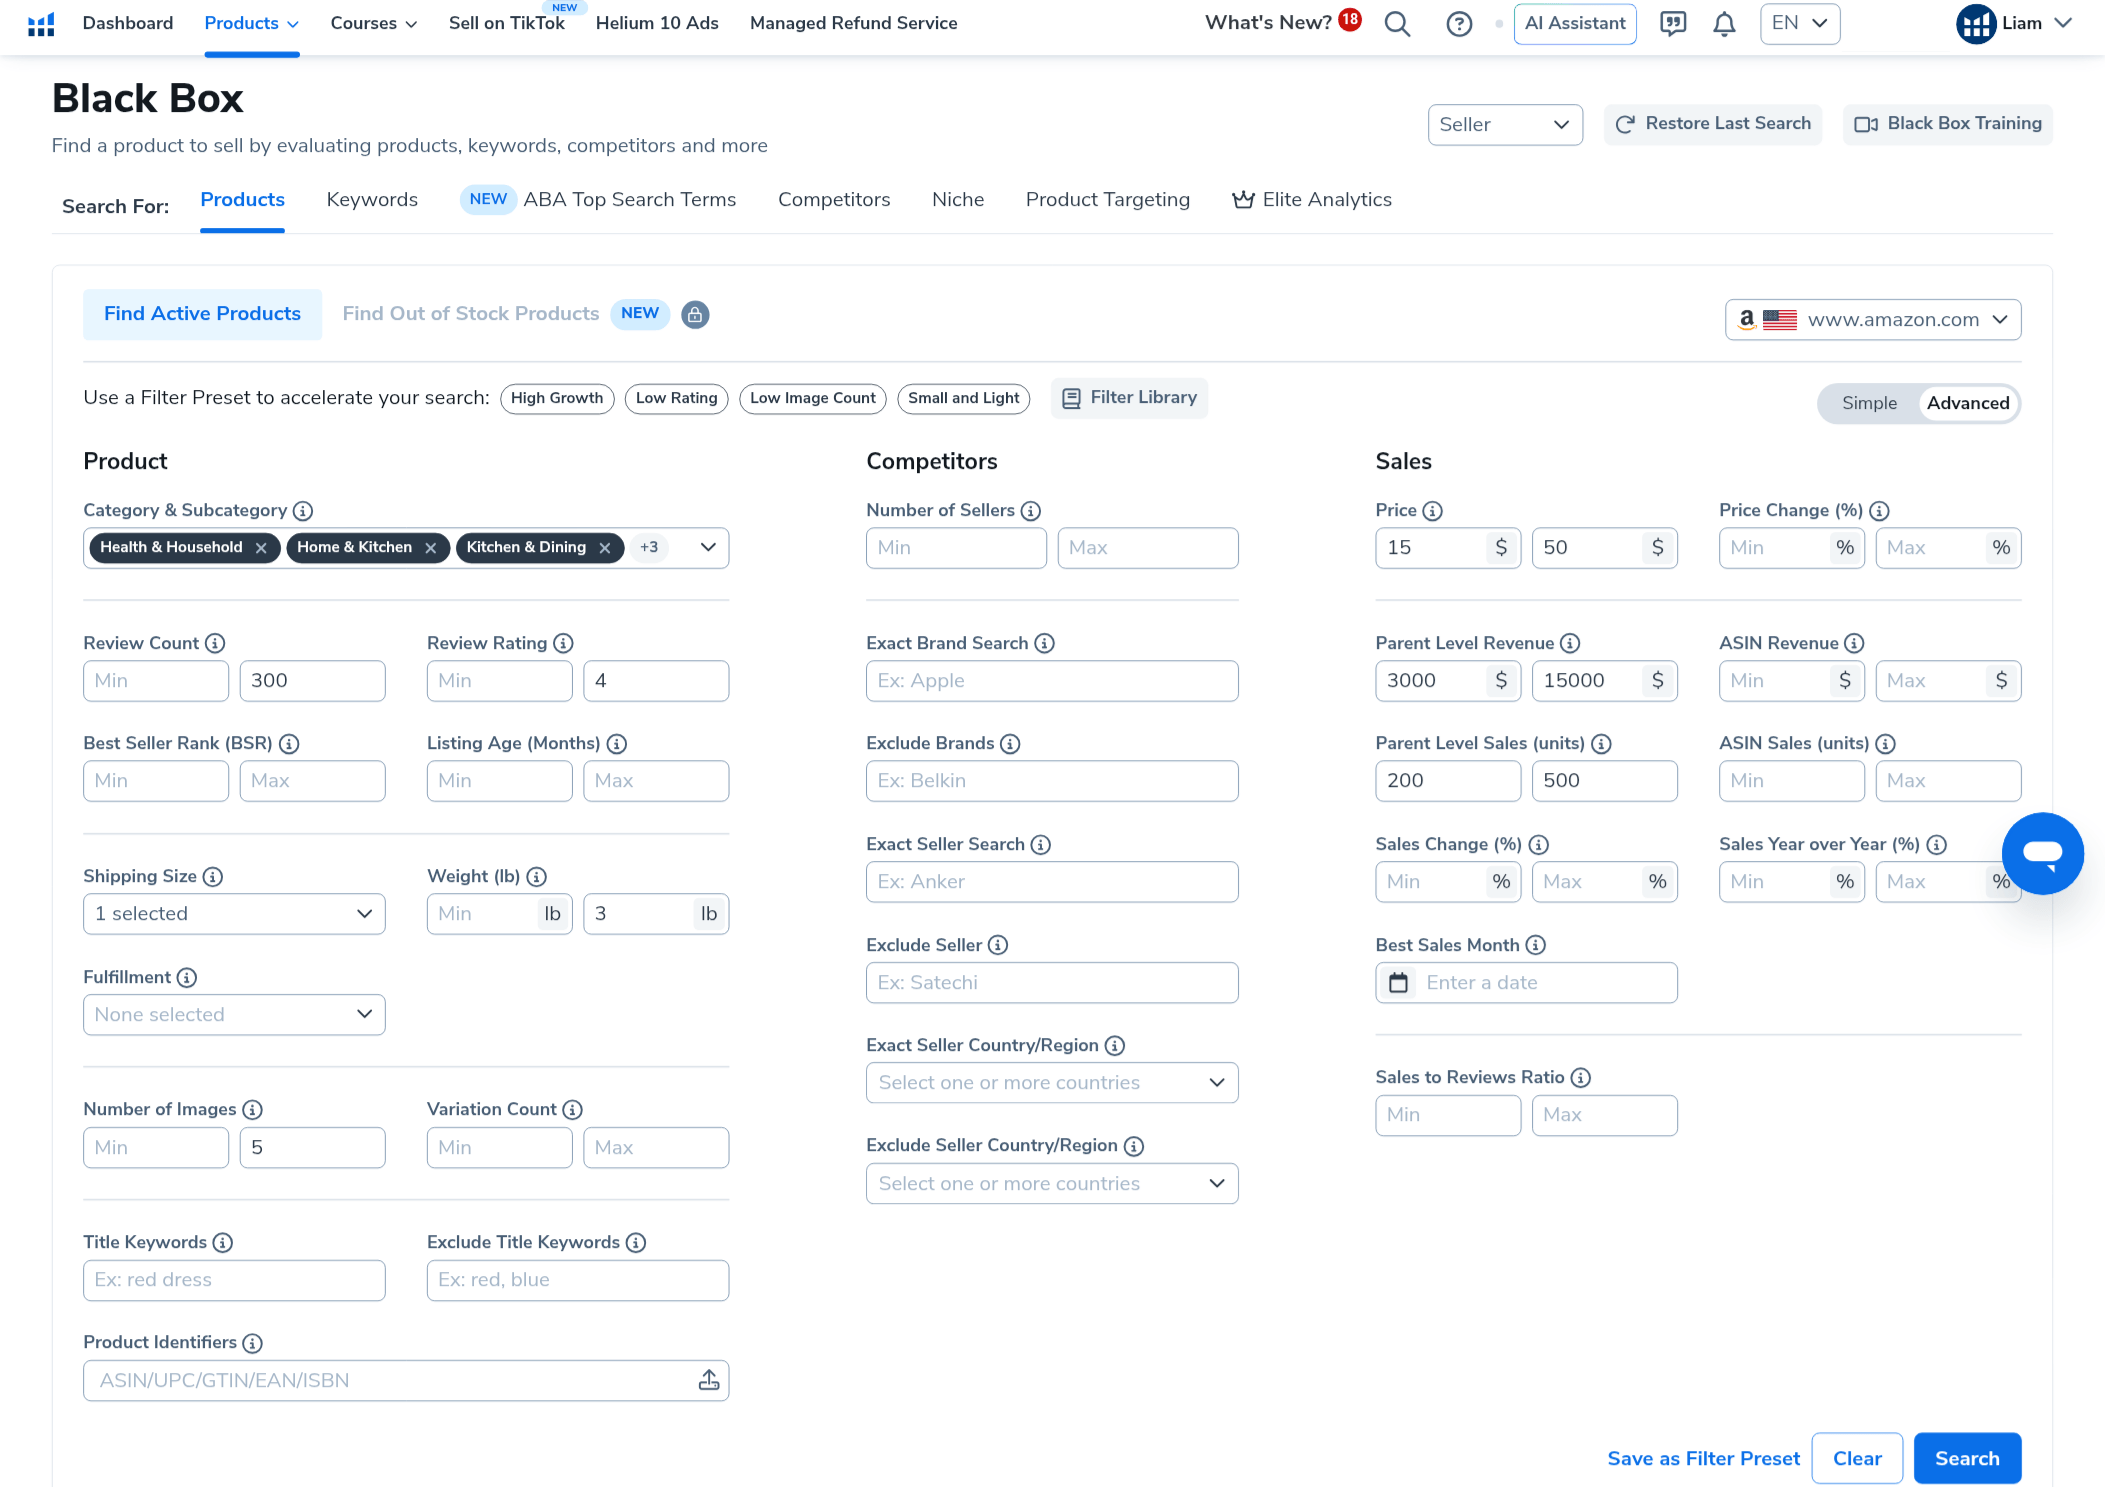This screenshot has width=2105, height=1487.
Task: Show info for Number of Sellers
Action: [x=1031, y=511]
